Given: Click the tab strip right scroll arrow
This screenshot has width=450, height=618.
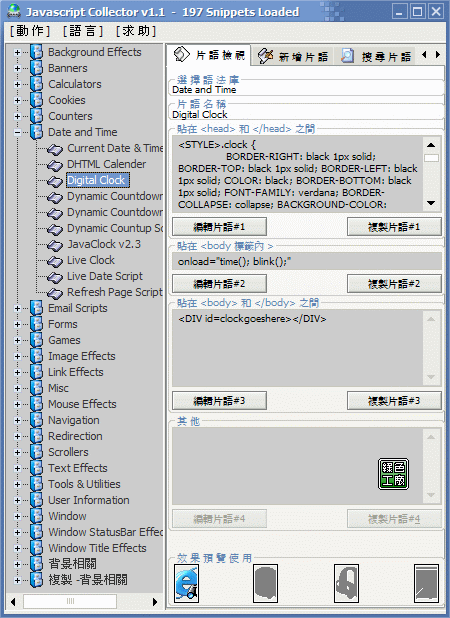Looking at the screenshot, I should point(438,55).
